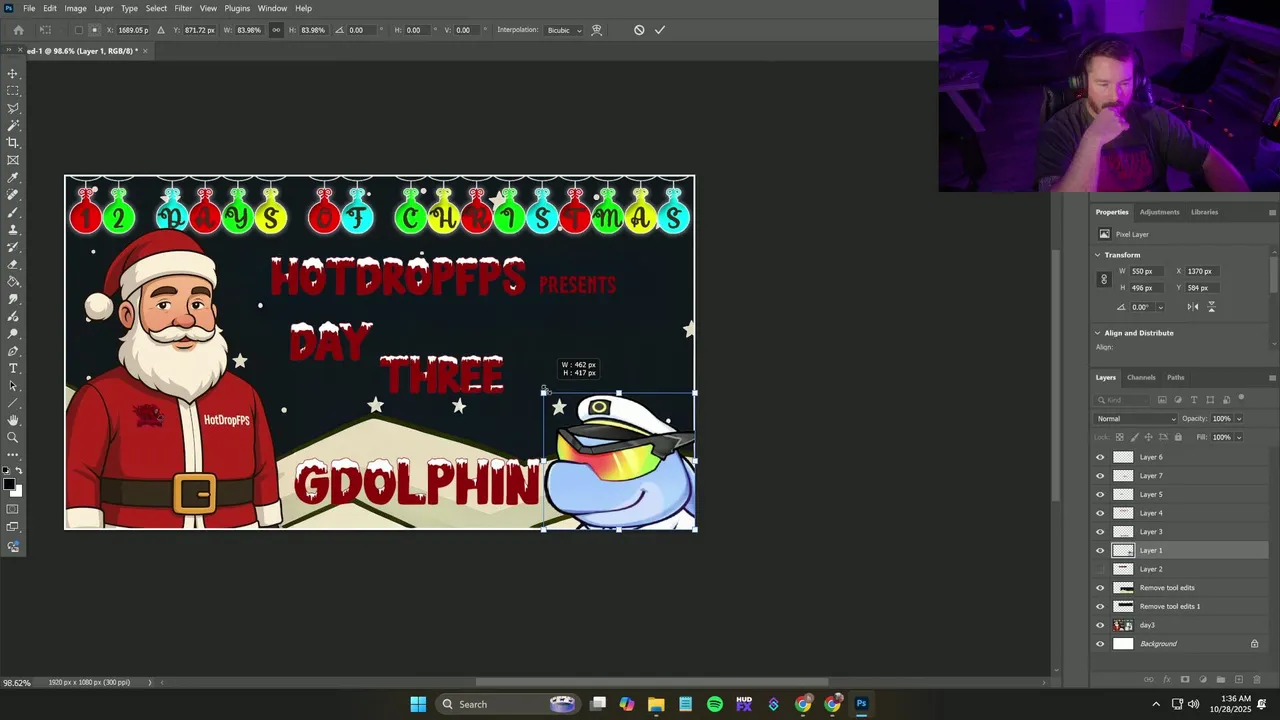Hide Layer 1 visibility eye
The width and height of the screenshot is (1280, 720).
(1100, 550)
